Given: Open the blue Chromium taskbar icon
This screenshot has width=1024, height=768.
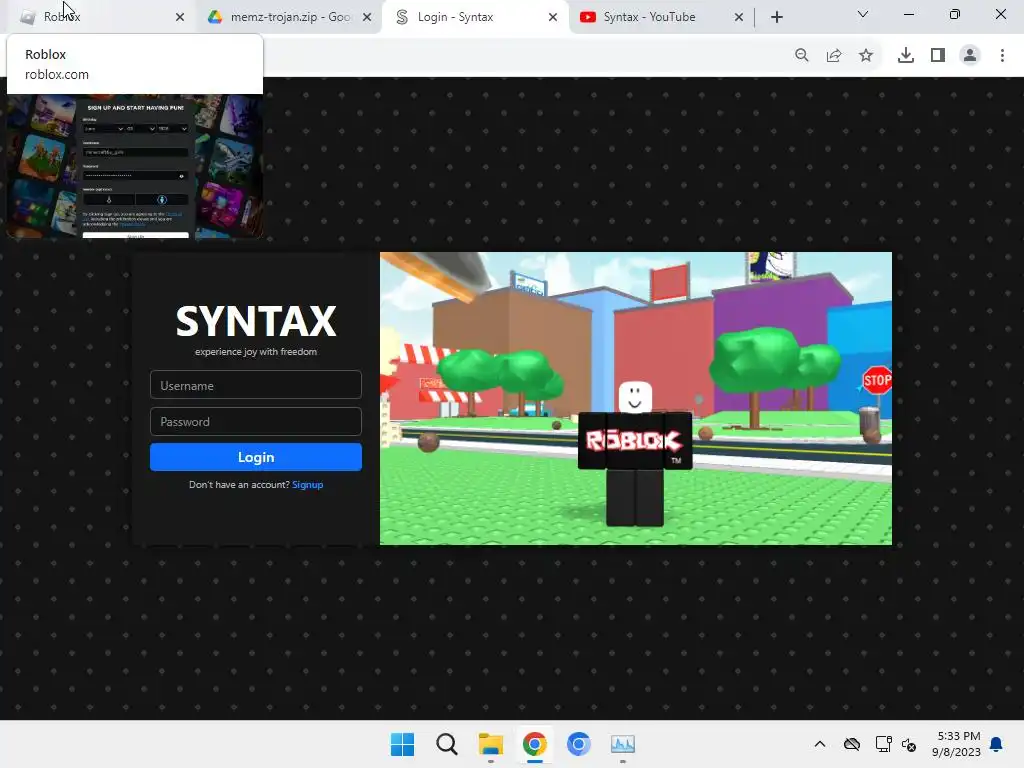Looking at the screenshot, I should [579, 744].
